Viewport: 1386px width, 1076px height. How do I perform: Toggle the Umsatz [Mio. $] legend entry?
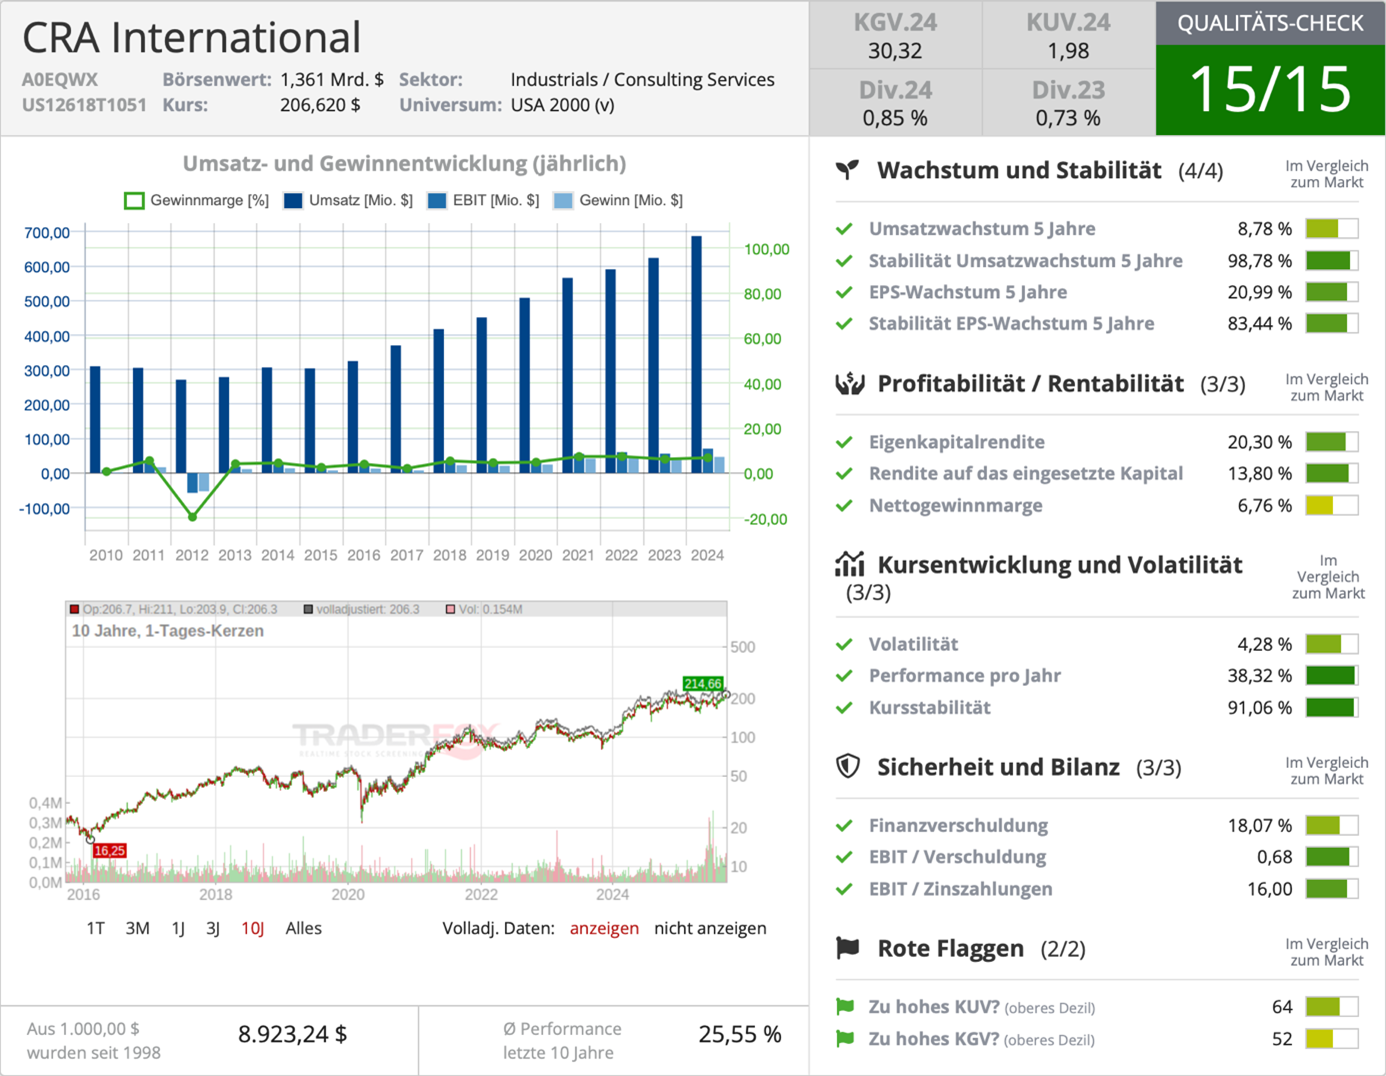[x=348, y=200]
